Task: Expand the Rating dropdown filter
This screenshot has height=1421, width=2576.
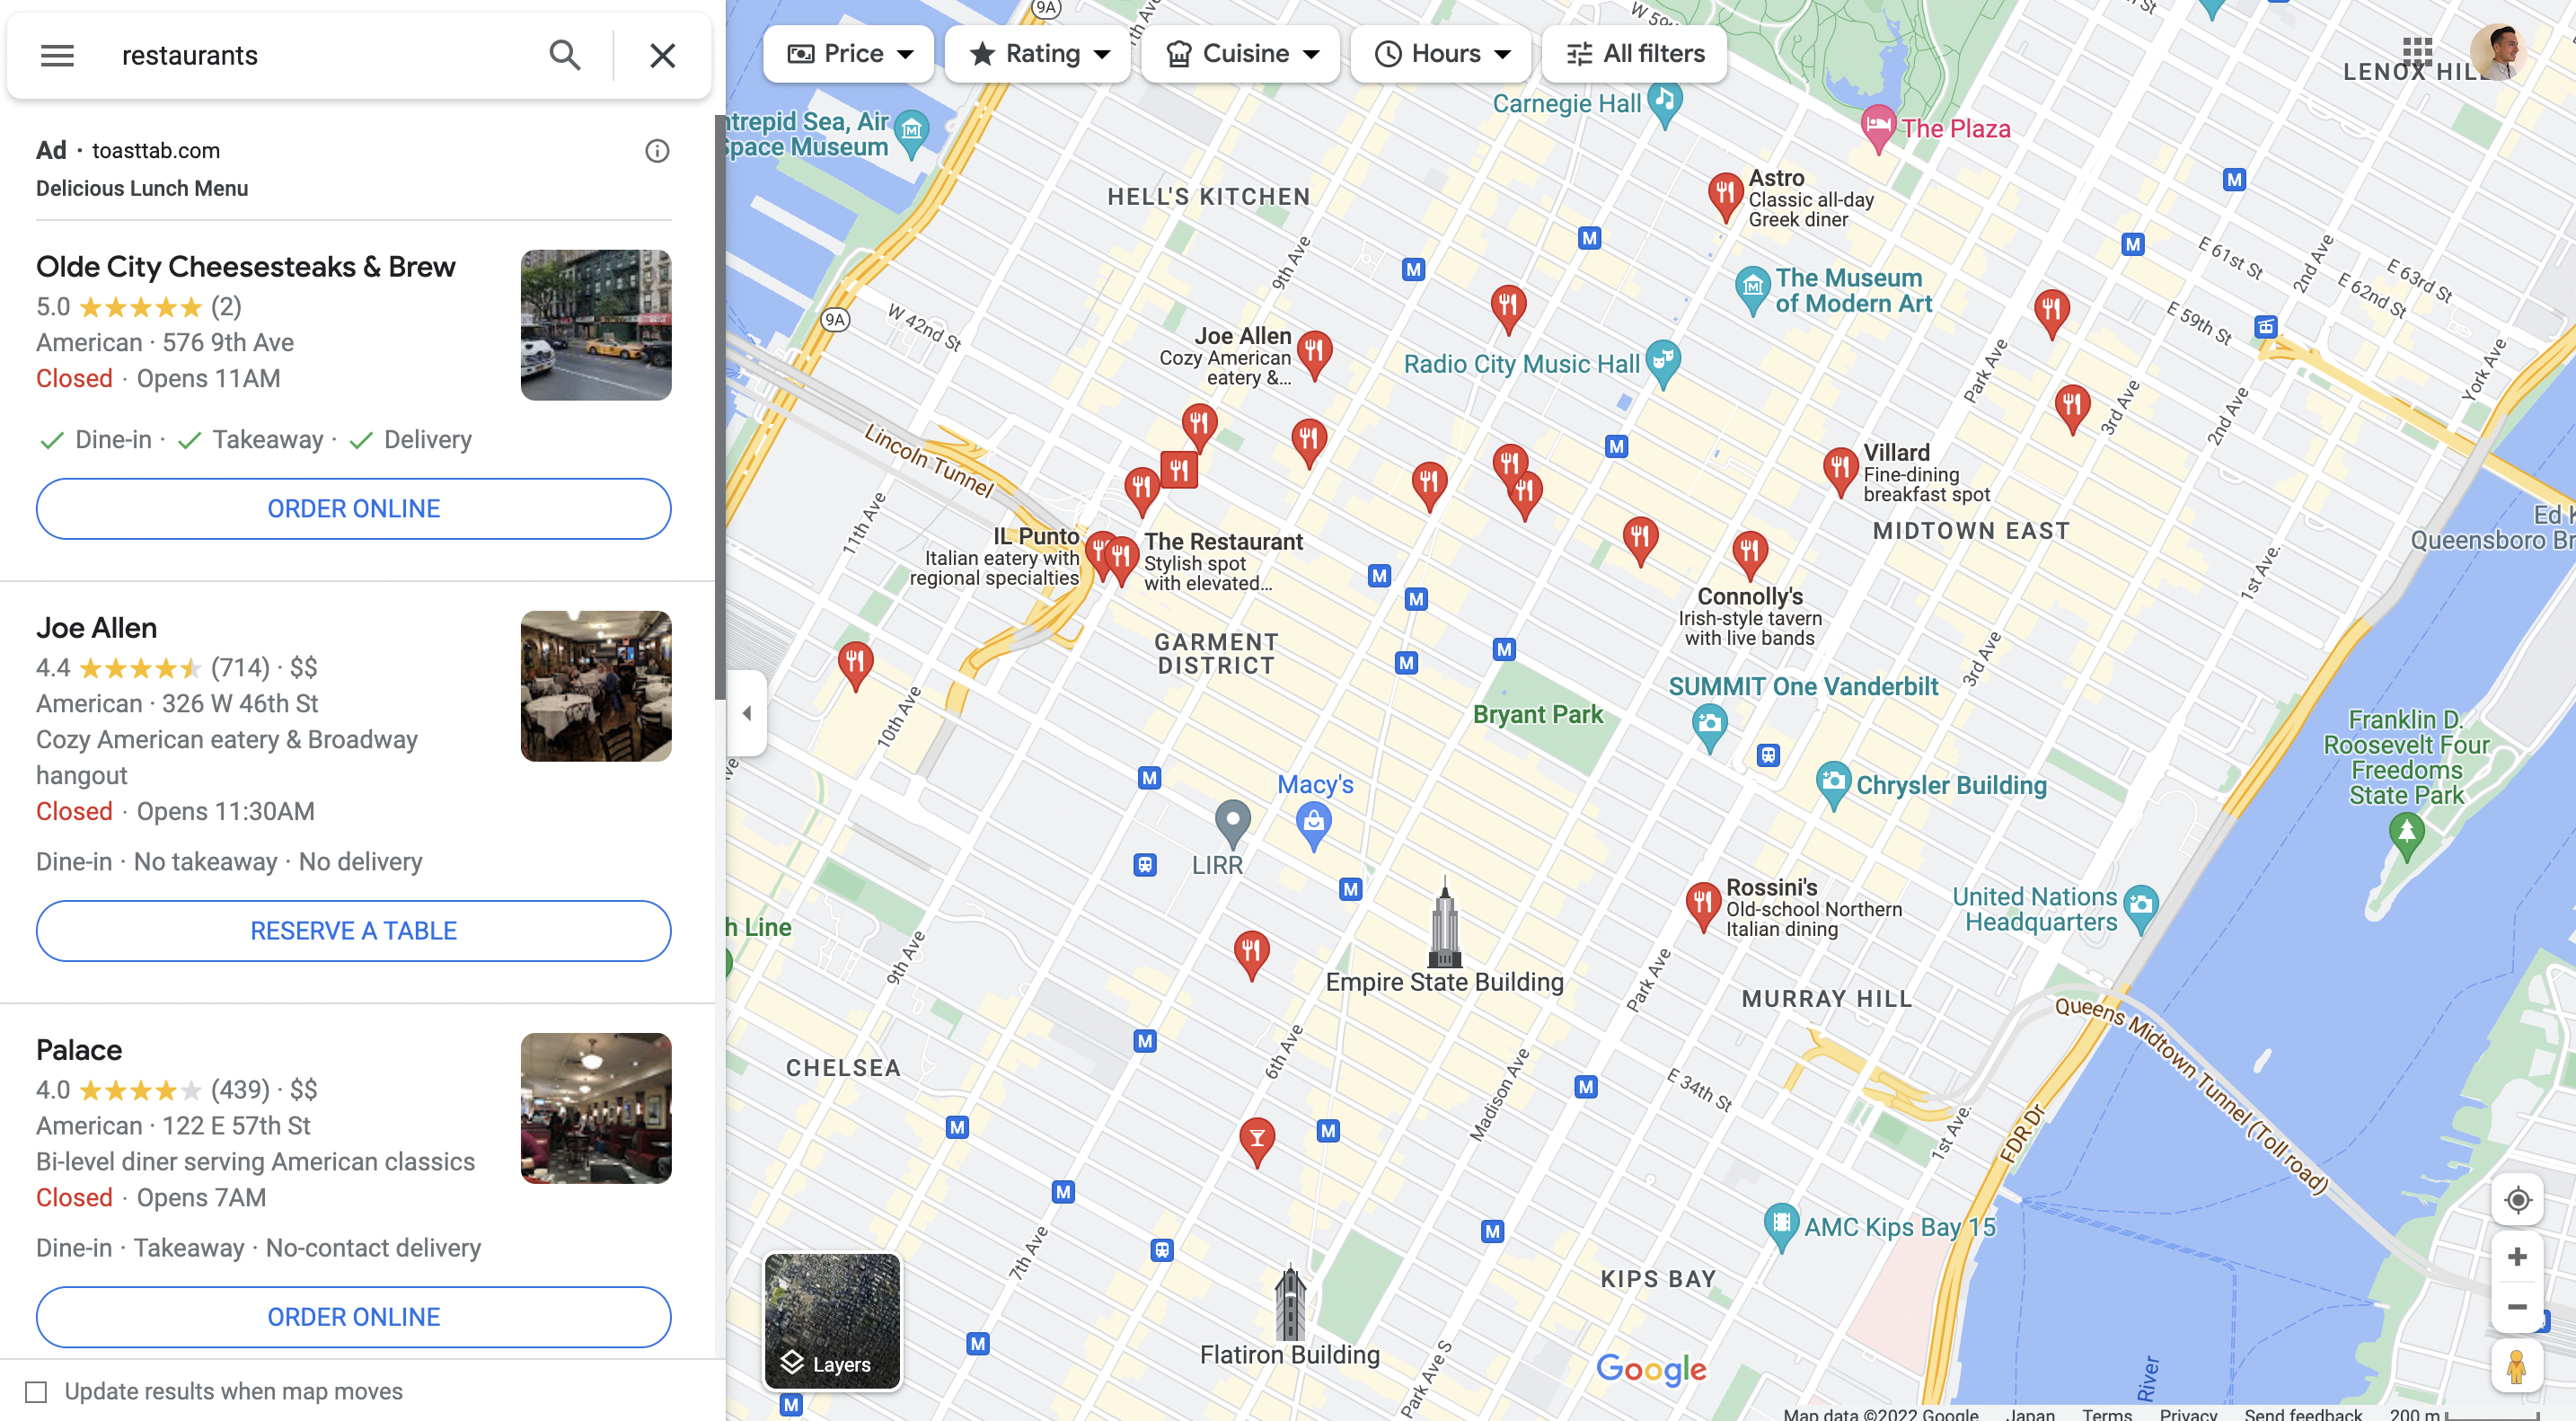Action: (1037, 52)
